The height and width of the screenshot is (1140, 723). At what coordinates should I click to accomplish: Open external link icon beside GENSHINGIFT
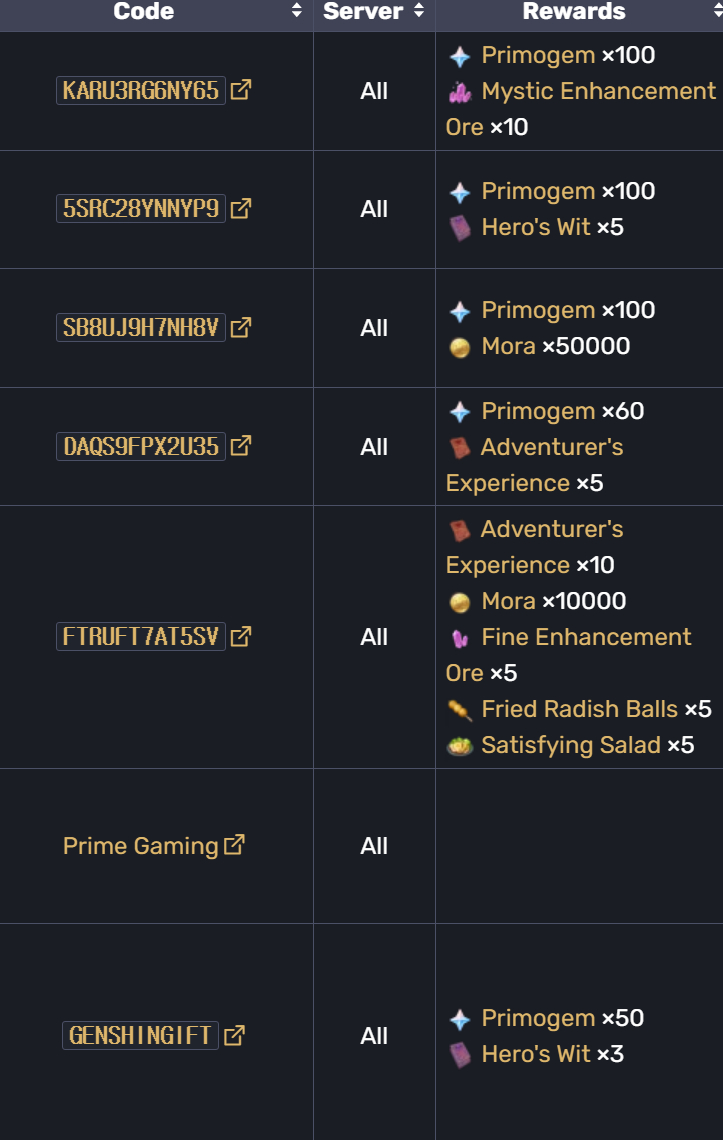(x=234, y=1035)
